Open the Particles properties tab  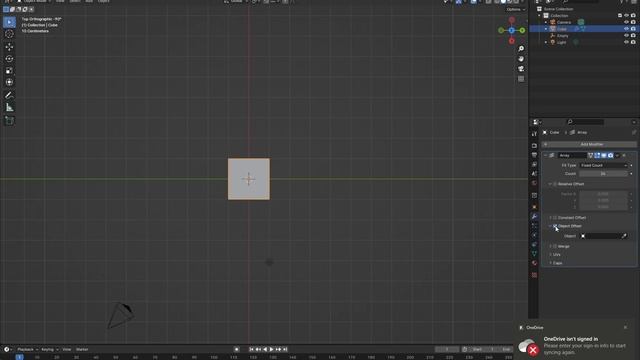coord(534,226)
